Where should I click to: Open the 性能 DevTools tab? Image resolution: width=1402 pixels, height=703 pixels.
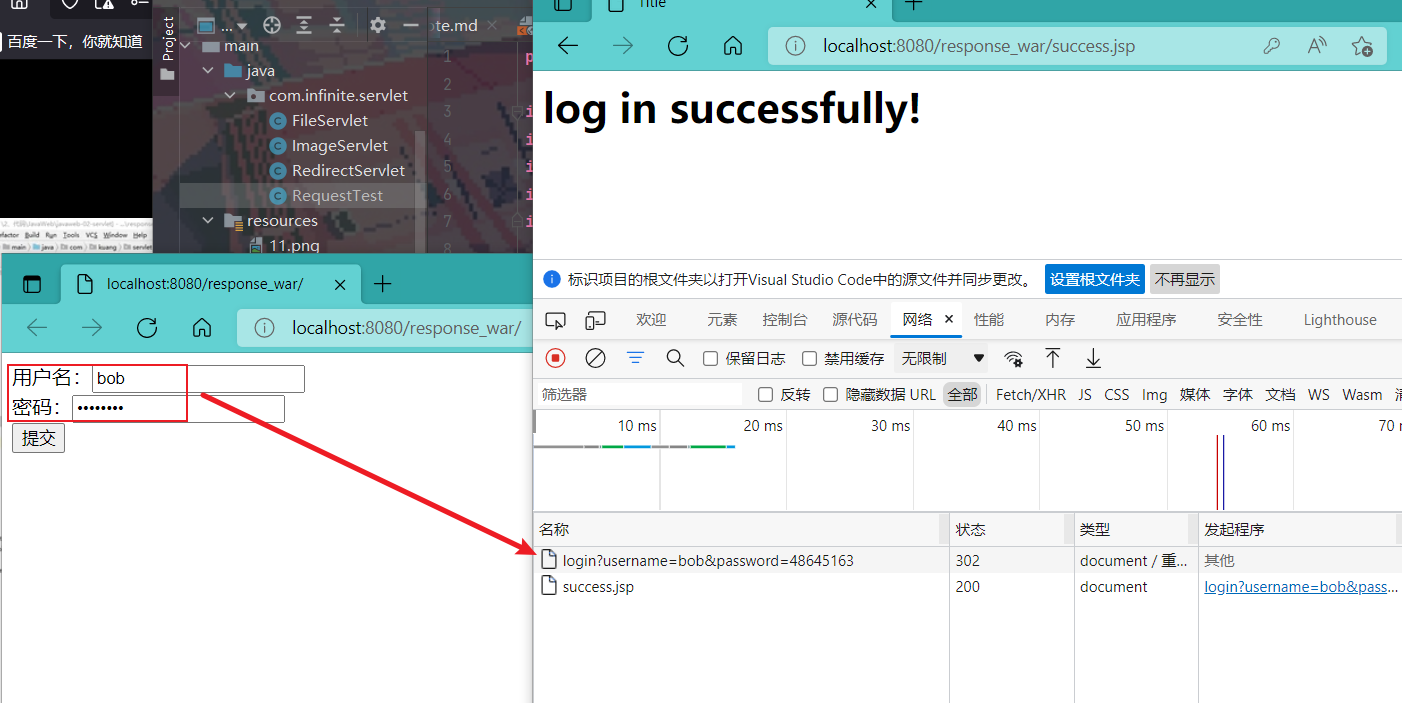(989, 320)
